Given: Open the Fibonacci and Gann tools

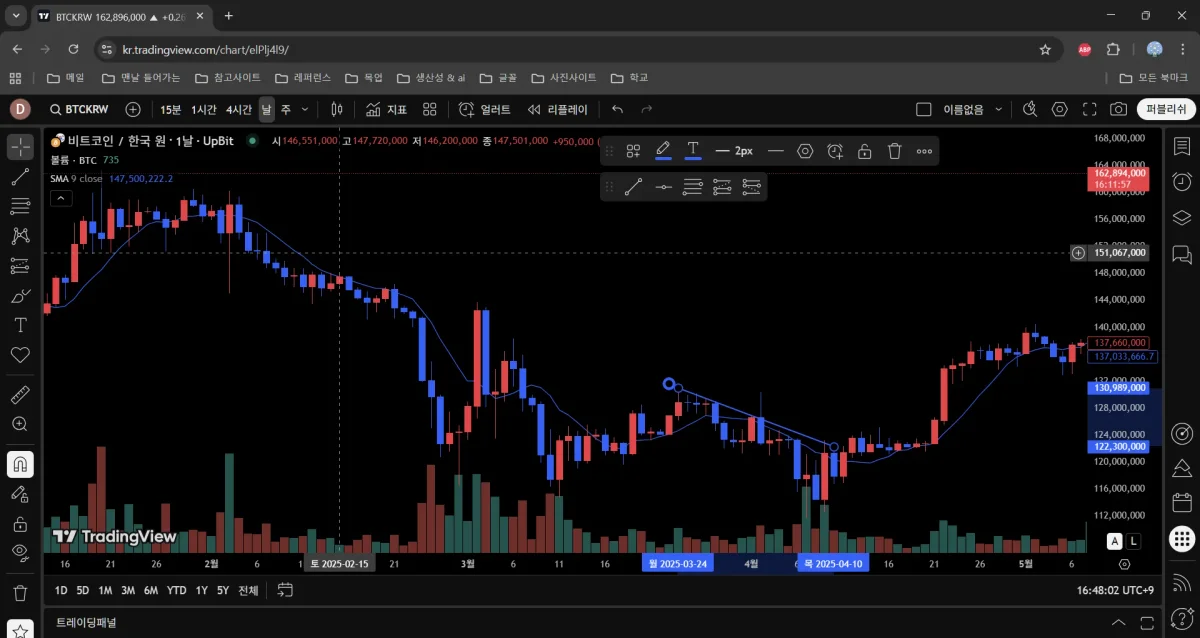Looking at the screenshot, I should [20, 207].
